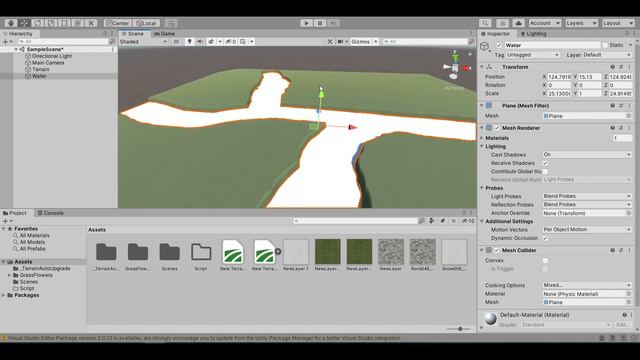
Task: Click the Position X field
Action: pos(560,77)
